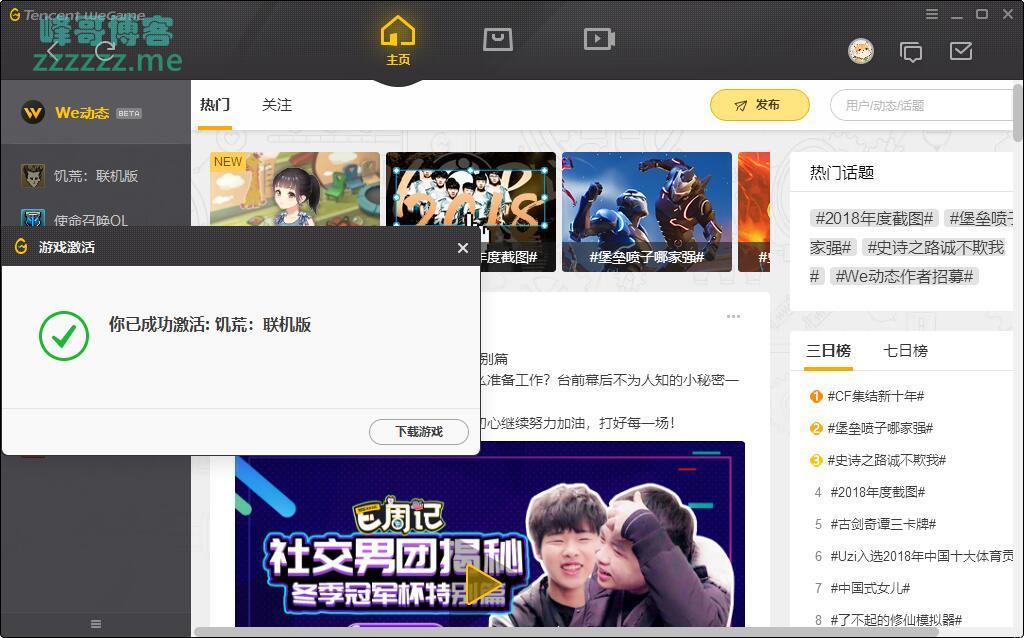
Task: Open ranking item #古剑奇谭三卡牌#
Action: [883, 524]
